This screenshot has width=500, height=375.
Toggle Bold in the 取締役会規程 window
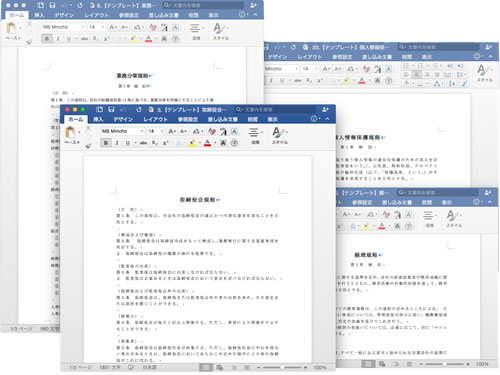click(x=106, y=143)
